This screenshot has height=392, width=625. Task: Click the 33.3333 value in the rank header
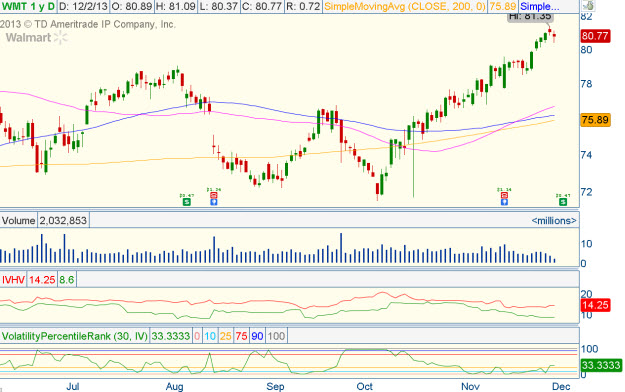[x=171, y=336]
